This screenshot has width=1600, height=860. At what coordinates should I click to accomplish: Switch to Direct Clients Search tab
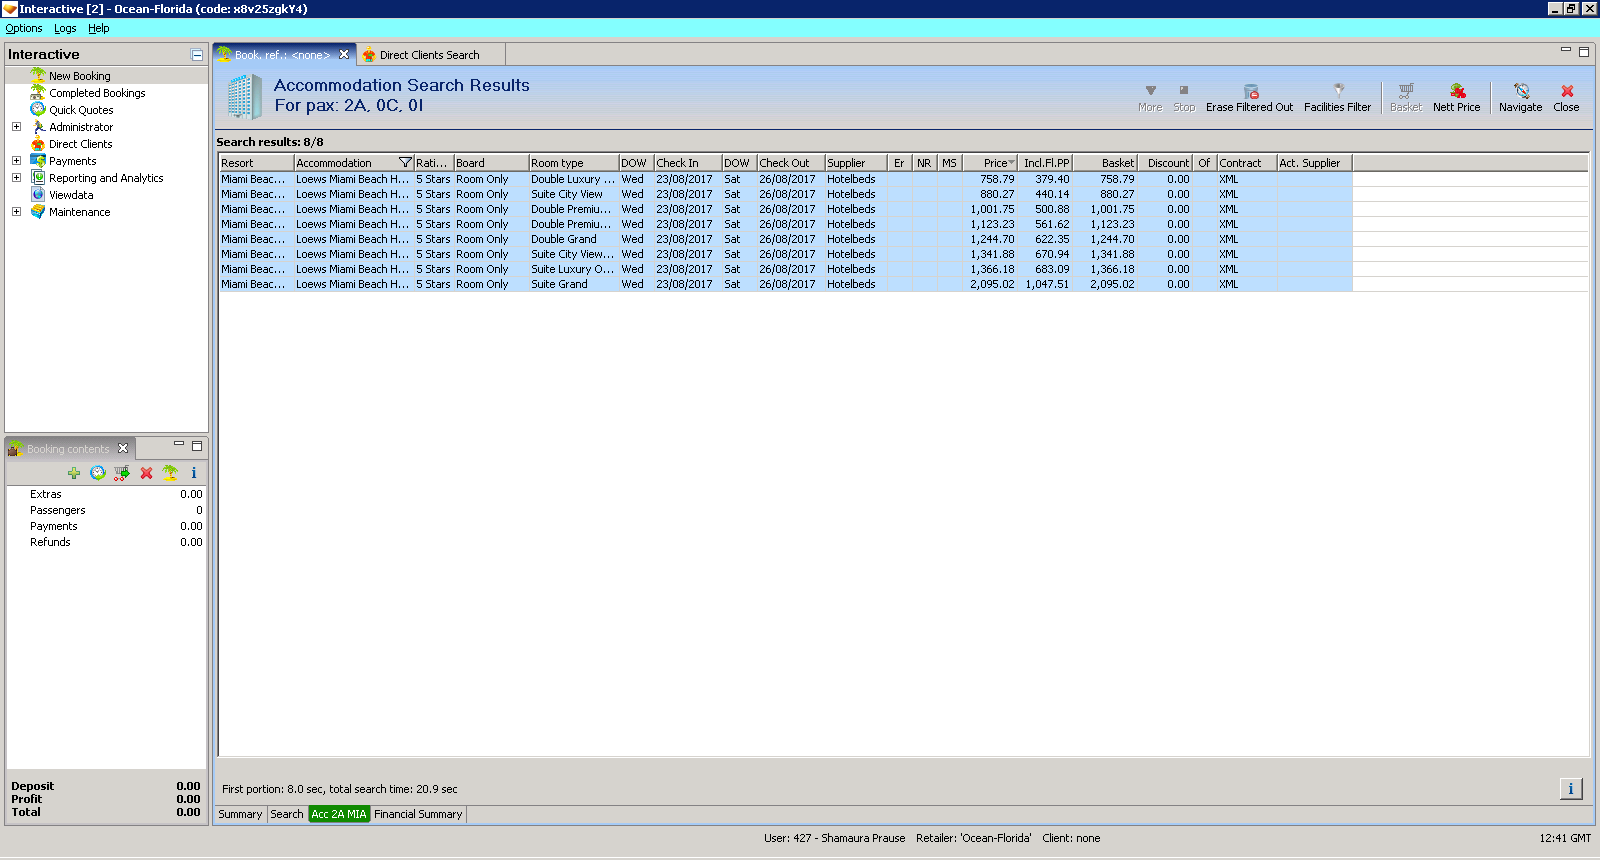click(x=429, y=55)
